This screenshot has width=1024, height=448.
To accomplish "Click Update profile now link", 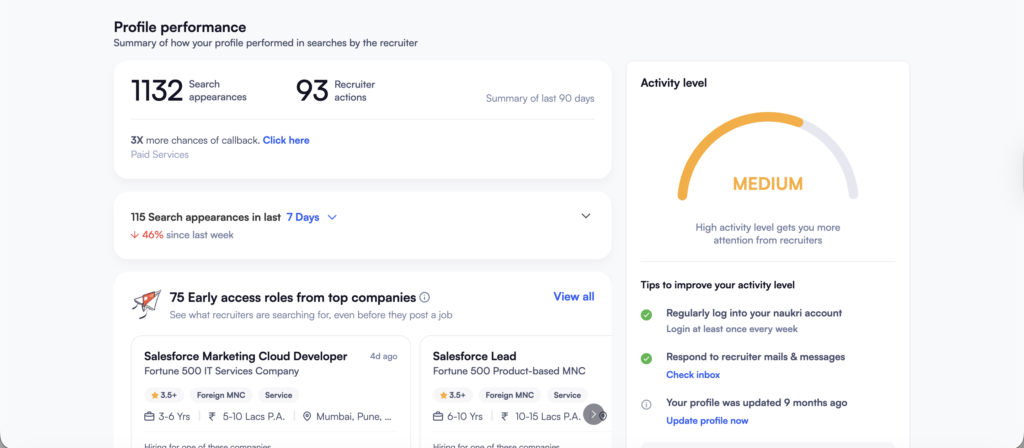I will point(707,420).
